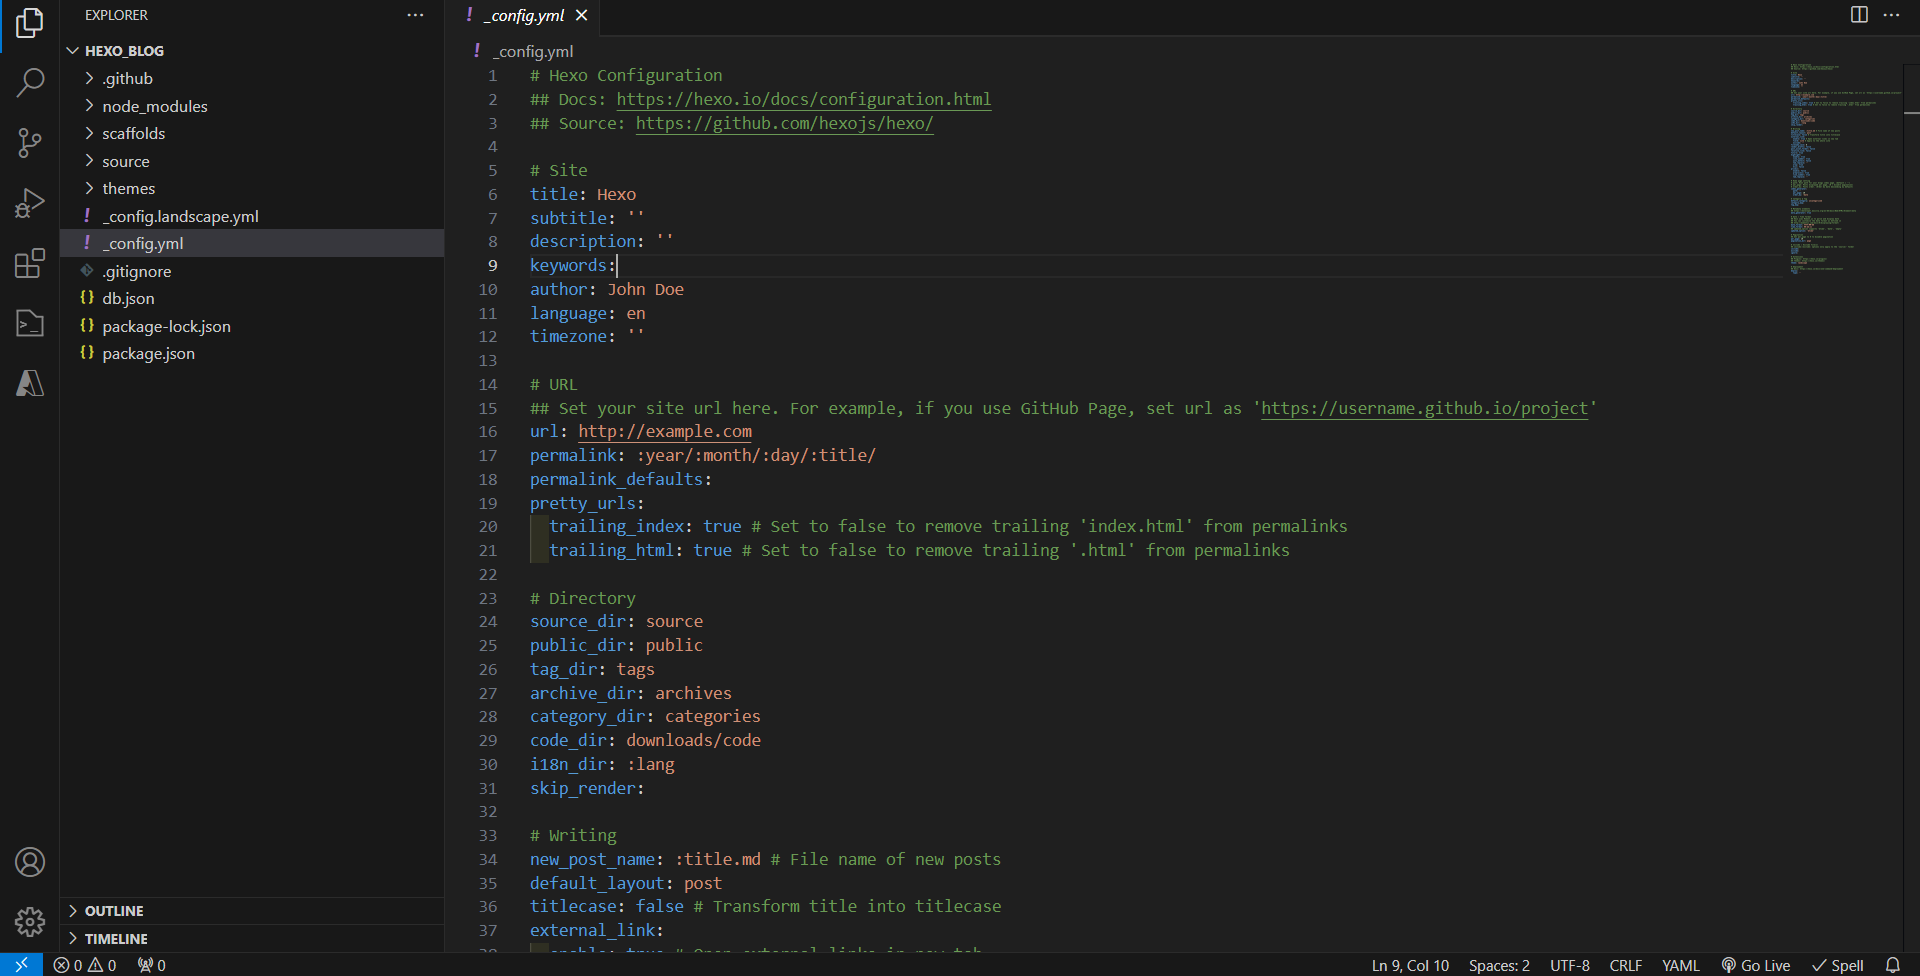Expand the OUTLINE section
This screenshot has height=976, width=1920.
point(252,911)
